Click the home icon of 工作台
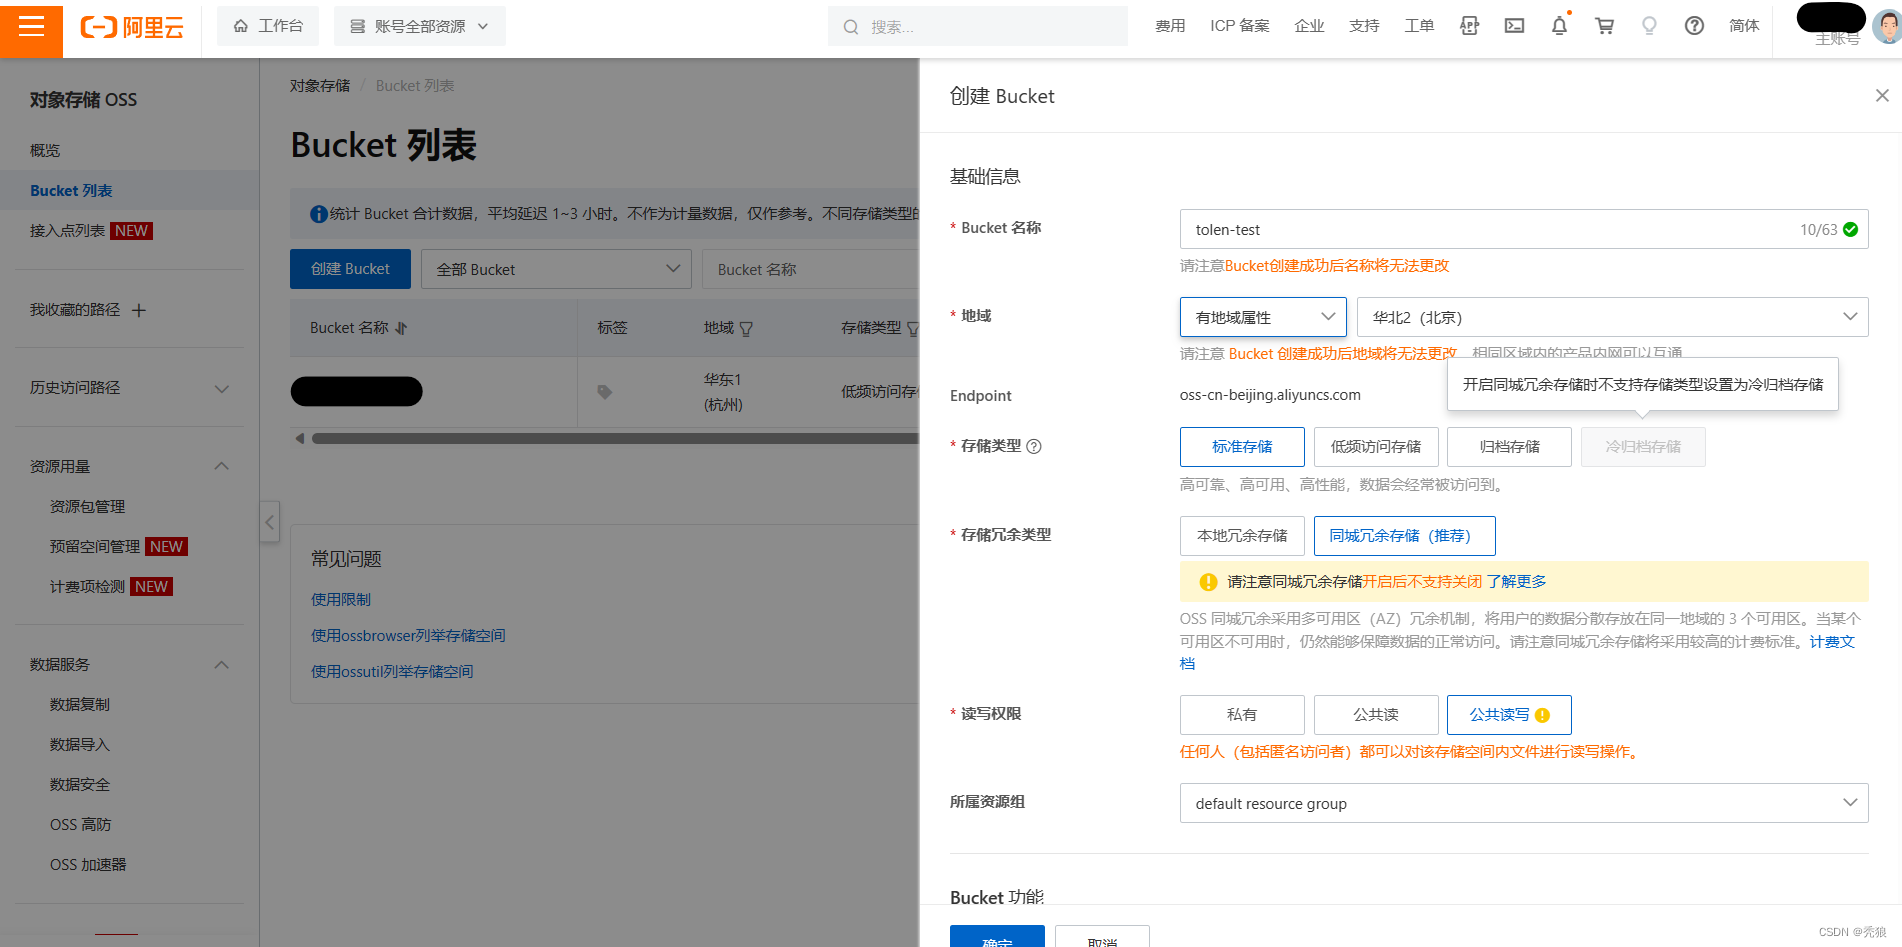The height and width of the screenshot is (947, 1902). 241,26
